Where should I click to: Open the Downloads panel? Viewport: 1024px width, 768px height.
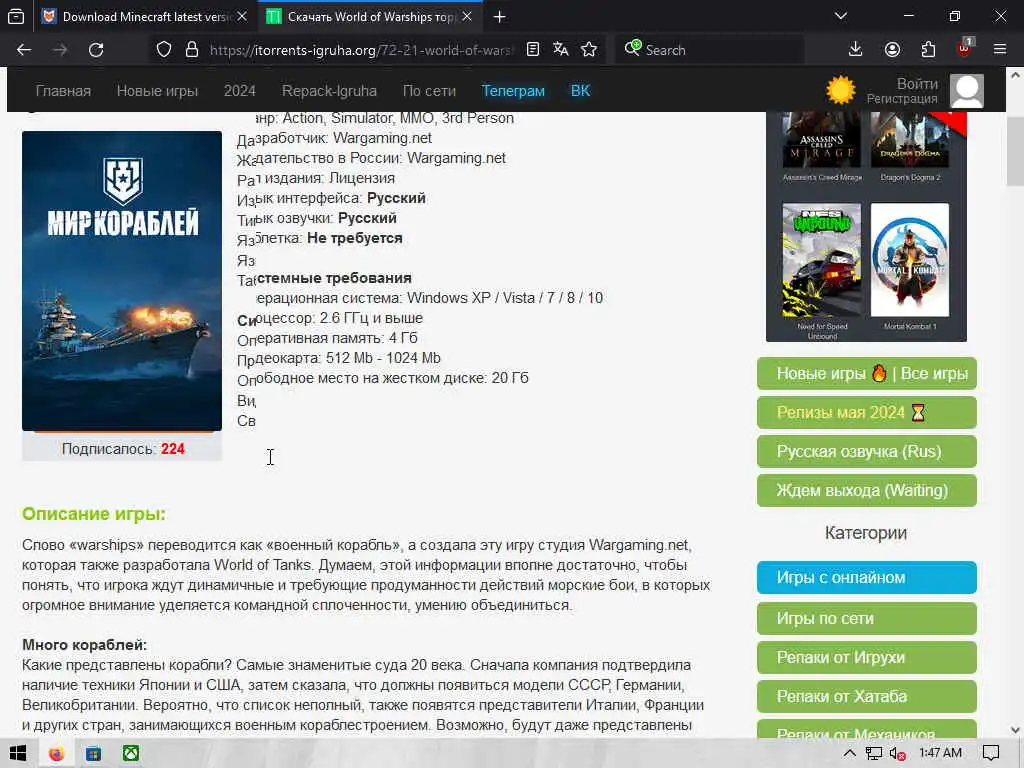pos(856,50)
